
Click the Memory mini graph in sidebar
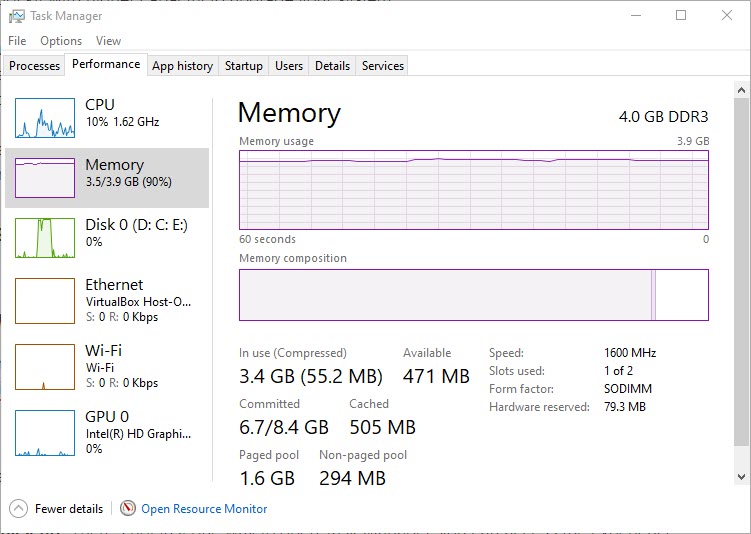click(x=45, y=178)
